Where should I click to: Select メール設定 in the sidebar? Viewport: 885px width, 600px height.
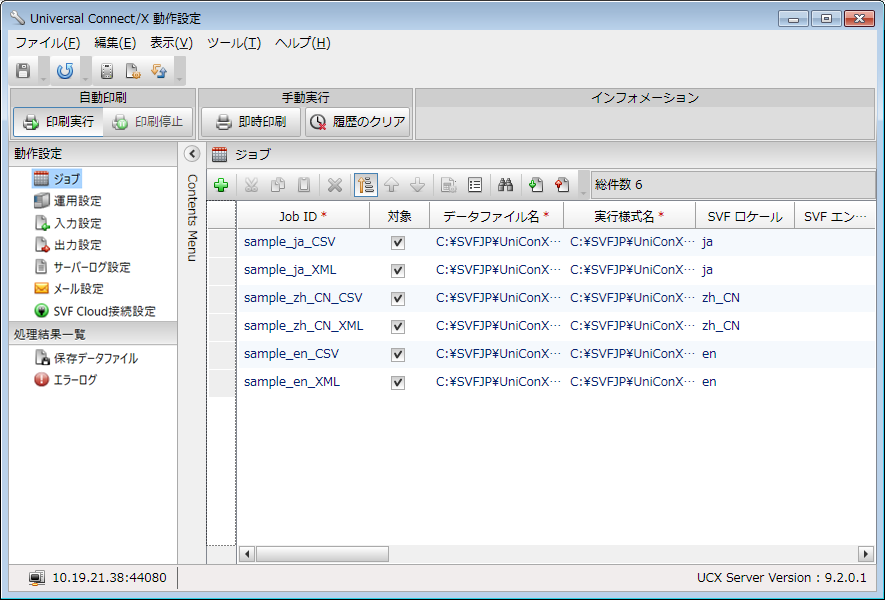(x=69, y=289)
